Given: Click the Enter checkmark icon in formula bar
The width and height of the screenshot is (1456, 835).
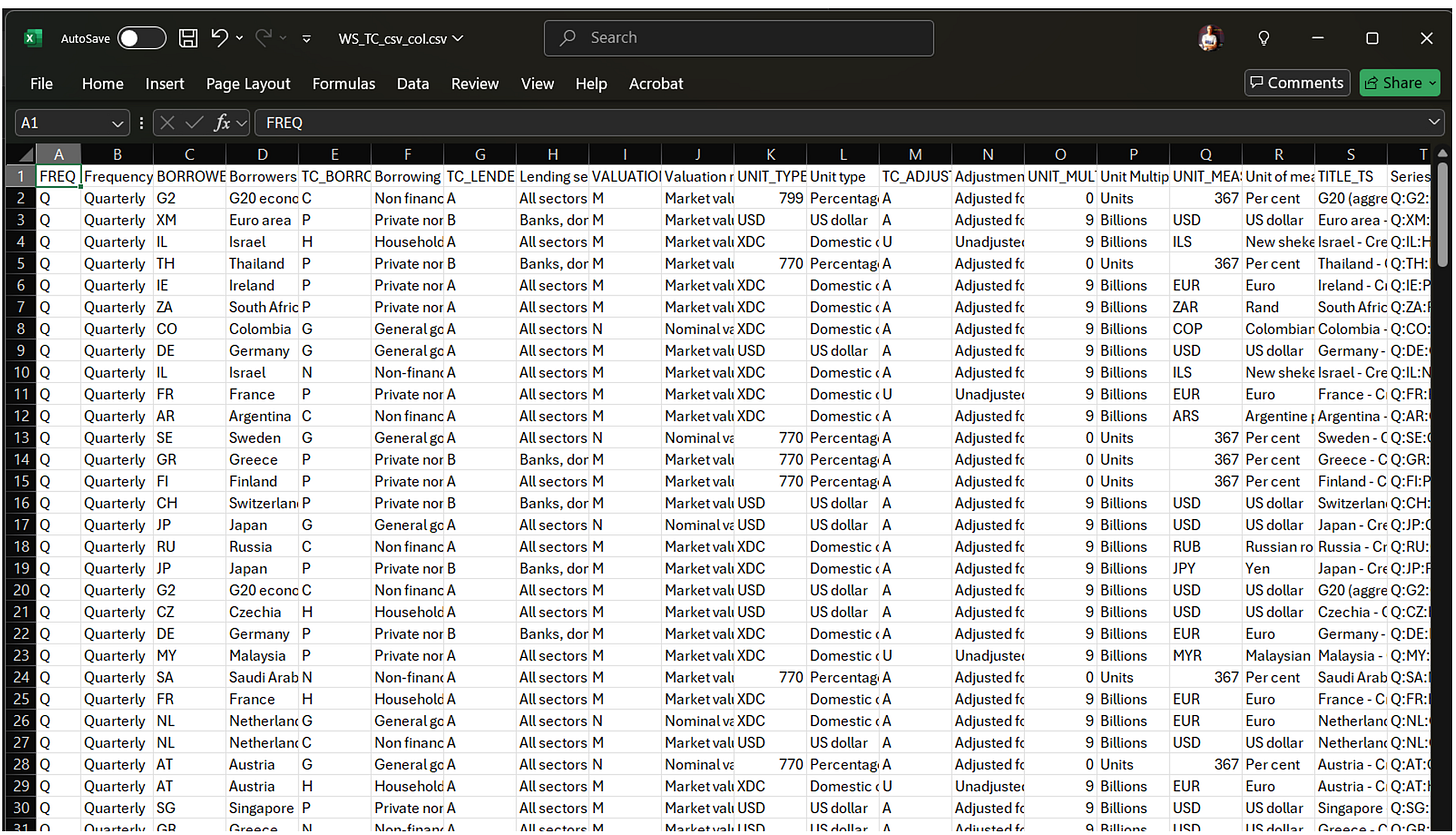Looking at the screenshot, I should pos(194,122).
